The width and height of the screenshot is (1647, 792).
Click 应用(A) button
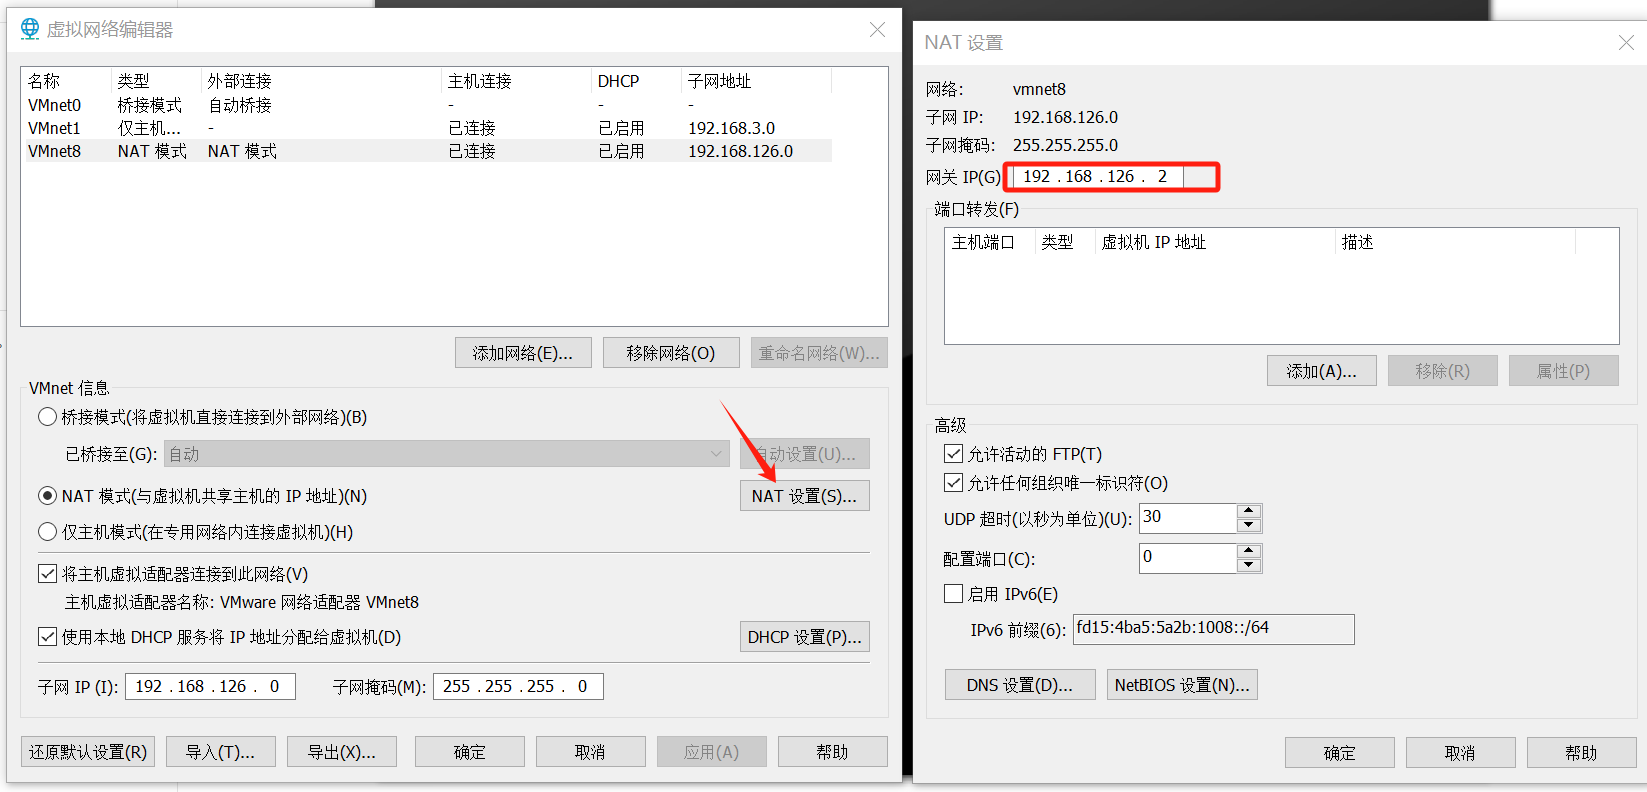pos(711,752)
